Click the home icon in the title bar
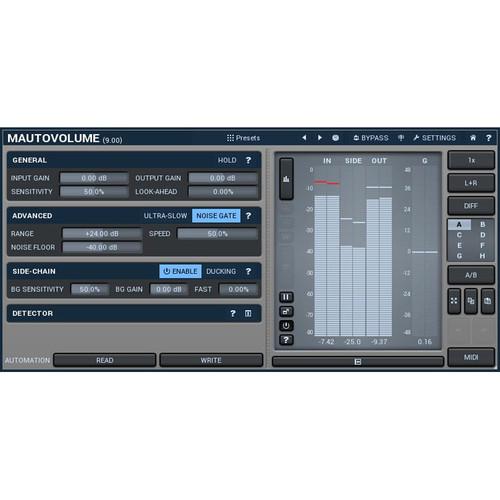500x500 pixels. point(473,138)
